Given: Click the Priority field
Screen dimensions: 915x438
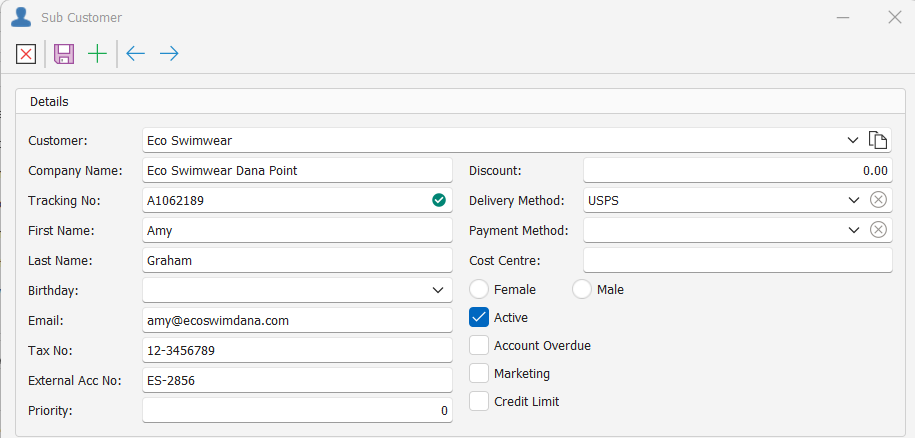Looking at the screenshot, I should point(297,411).
